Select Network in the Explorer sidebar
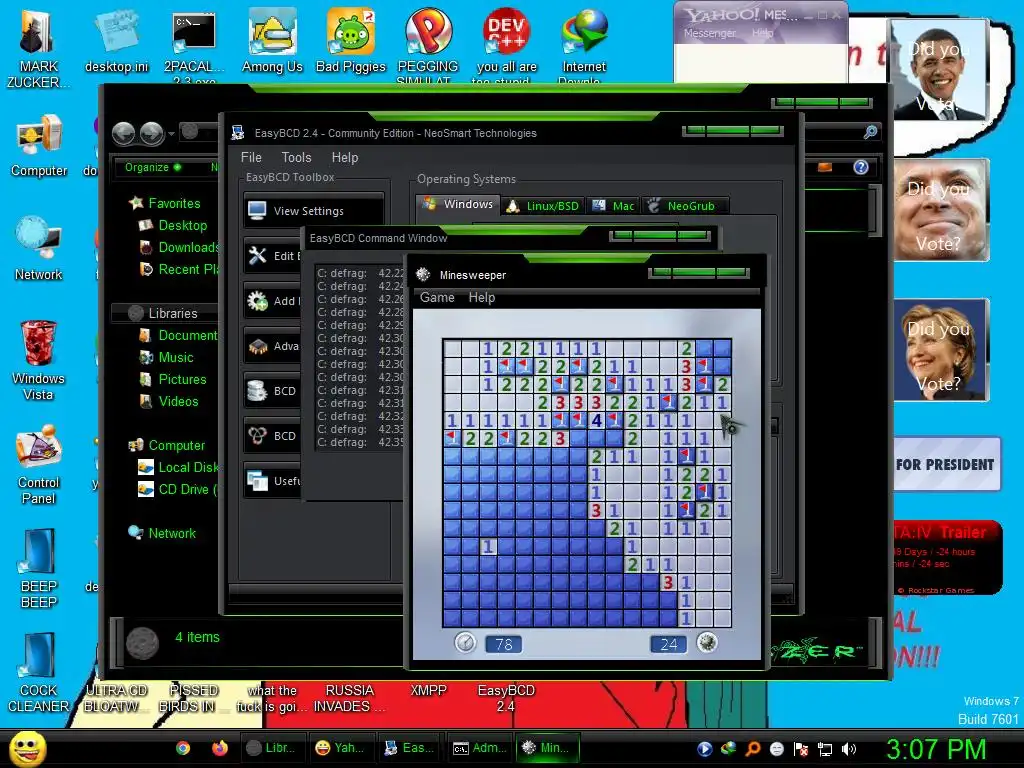Viewport: 1024px width, 768px height. 162,533
